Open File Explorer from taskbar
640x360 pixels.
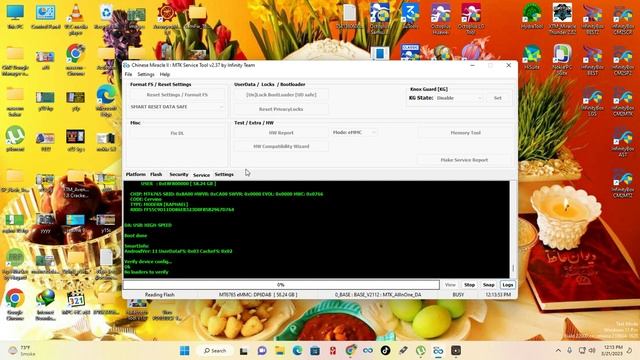280,351
